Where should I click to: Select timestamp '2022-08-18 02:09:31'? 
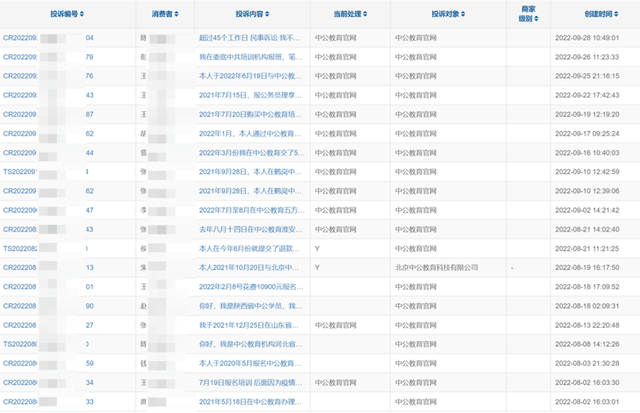point(587,306)
